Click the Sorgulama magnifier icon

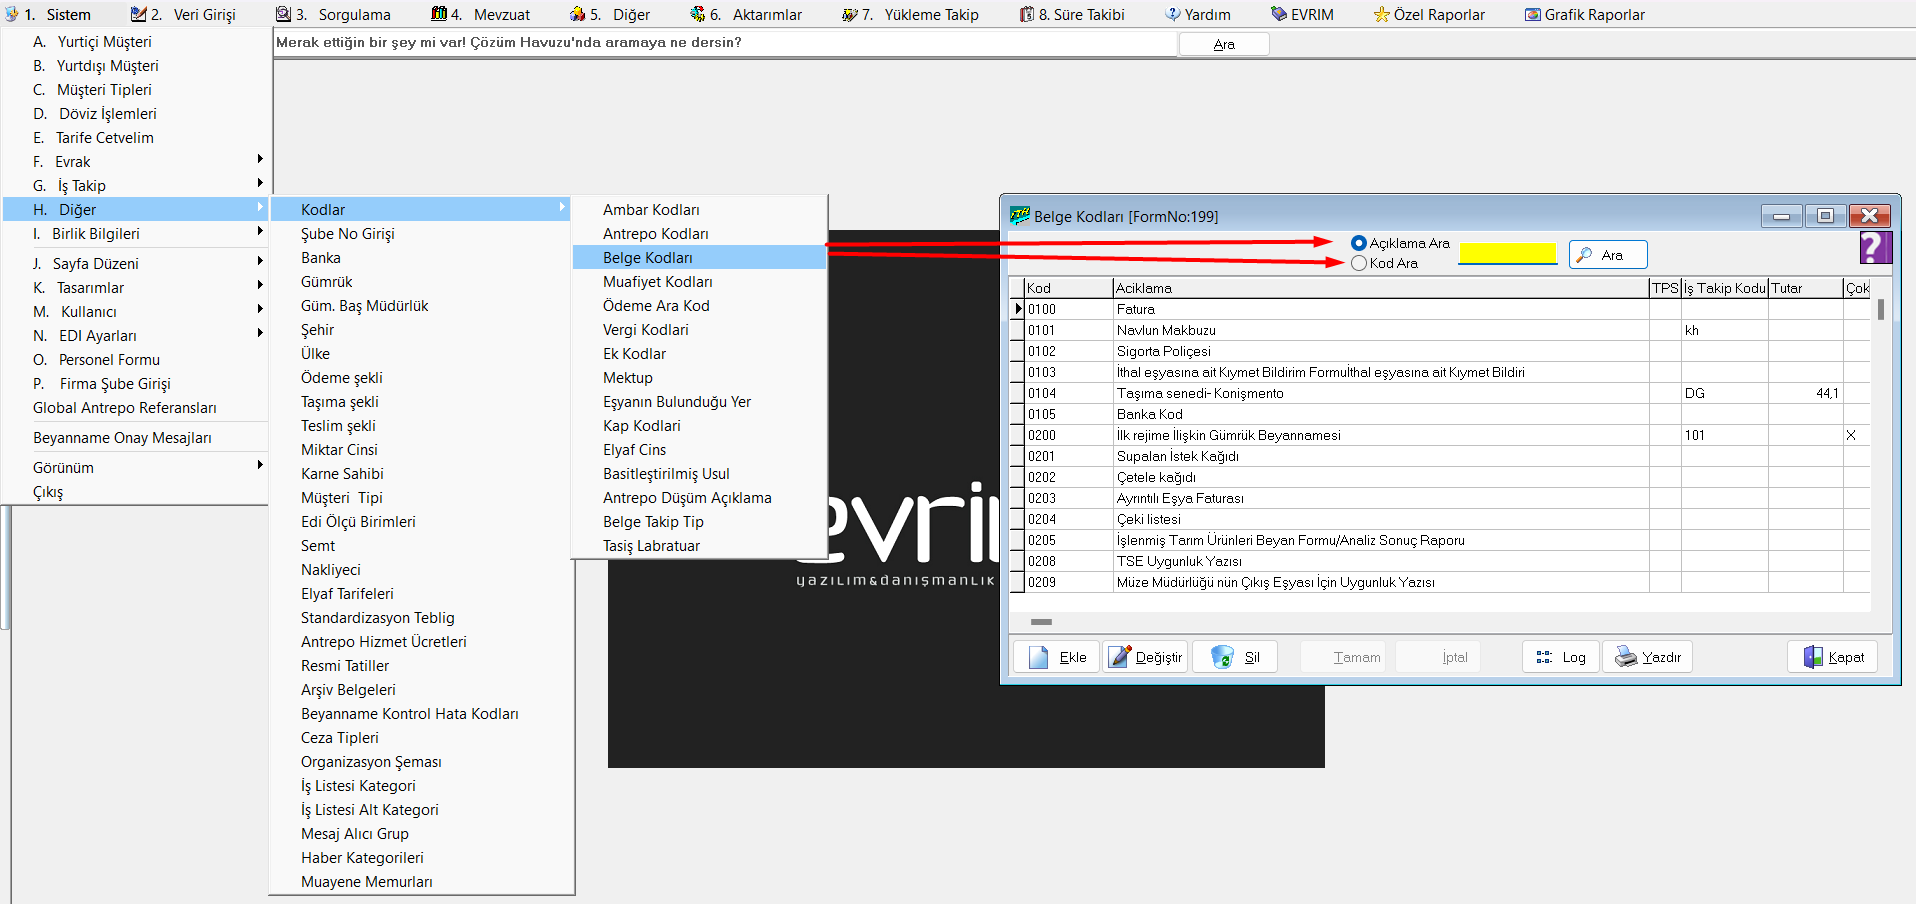(x=283, y=14)
